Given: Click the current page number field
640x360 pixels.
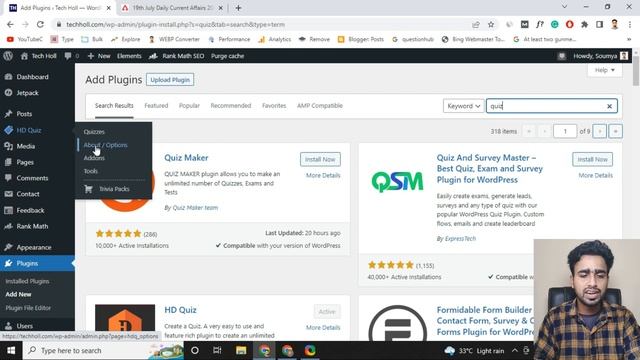Looking at the screenshot, I should [x=565, y=131].
